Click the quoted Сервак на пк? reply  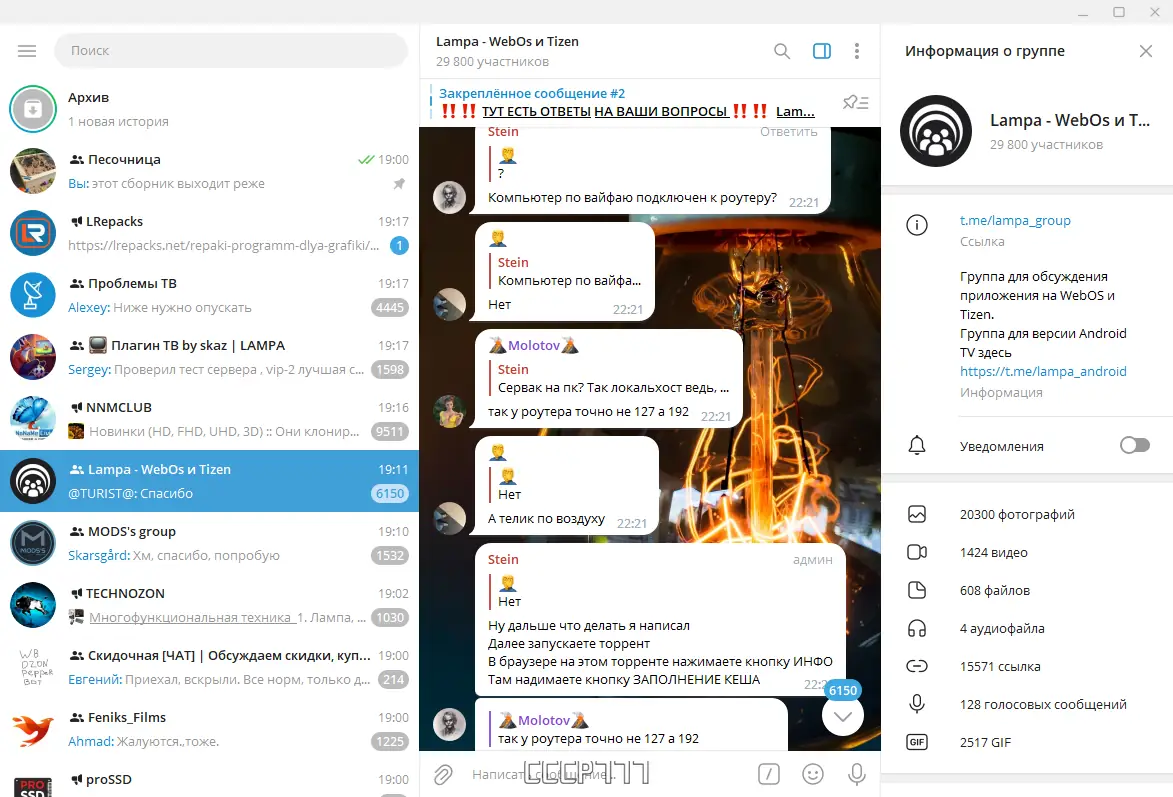(x=610, y=379)
